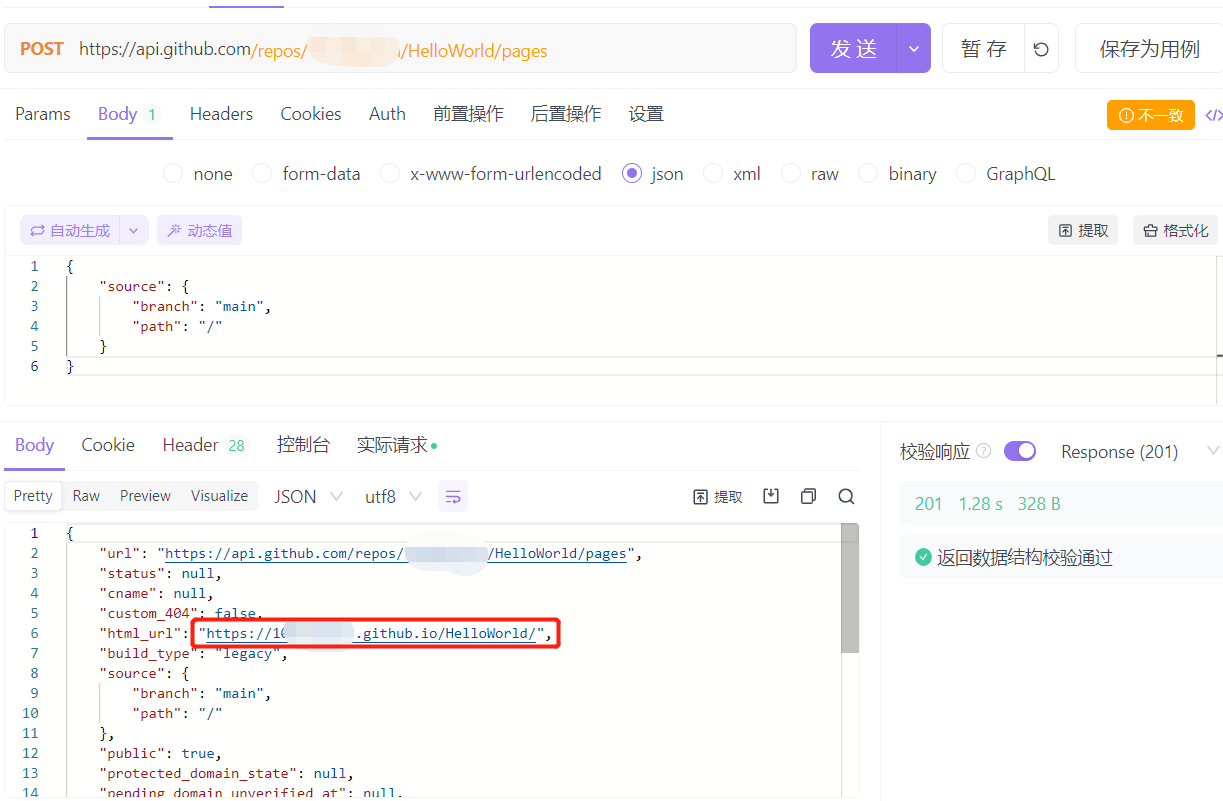Format the JSON request body with 格式化

click(x=1175, y=229)
